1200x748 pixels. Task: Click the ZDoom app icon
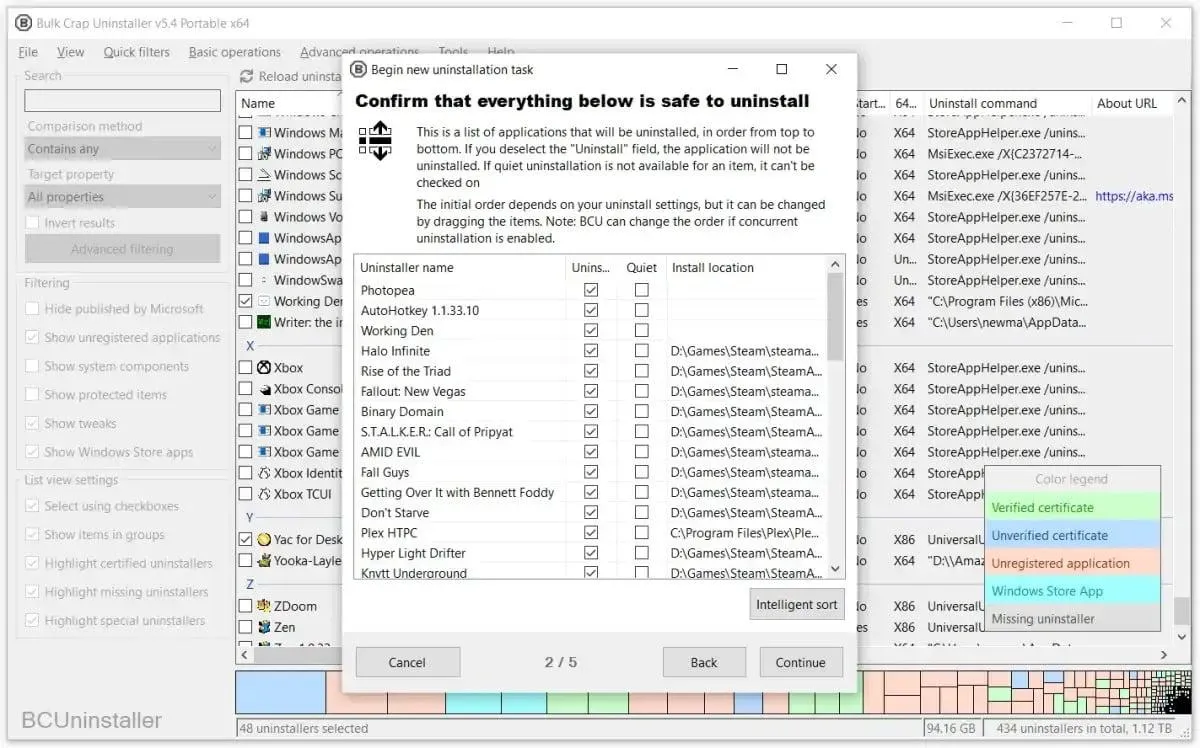(x=264, y=606)
